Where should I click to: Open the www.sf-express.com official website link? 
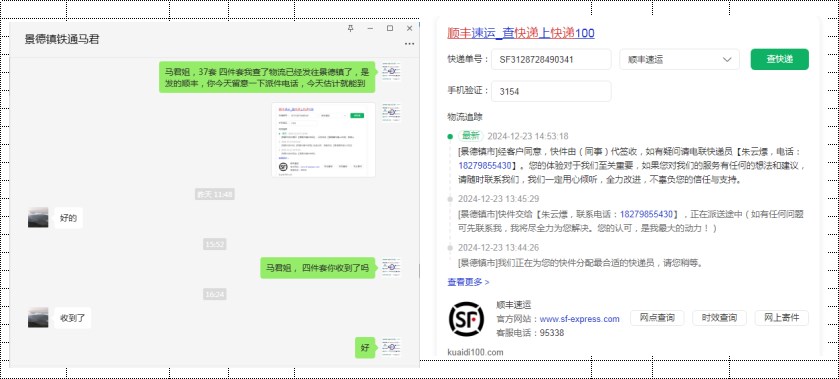pos(579,319)
